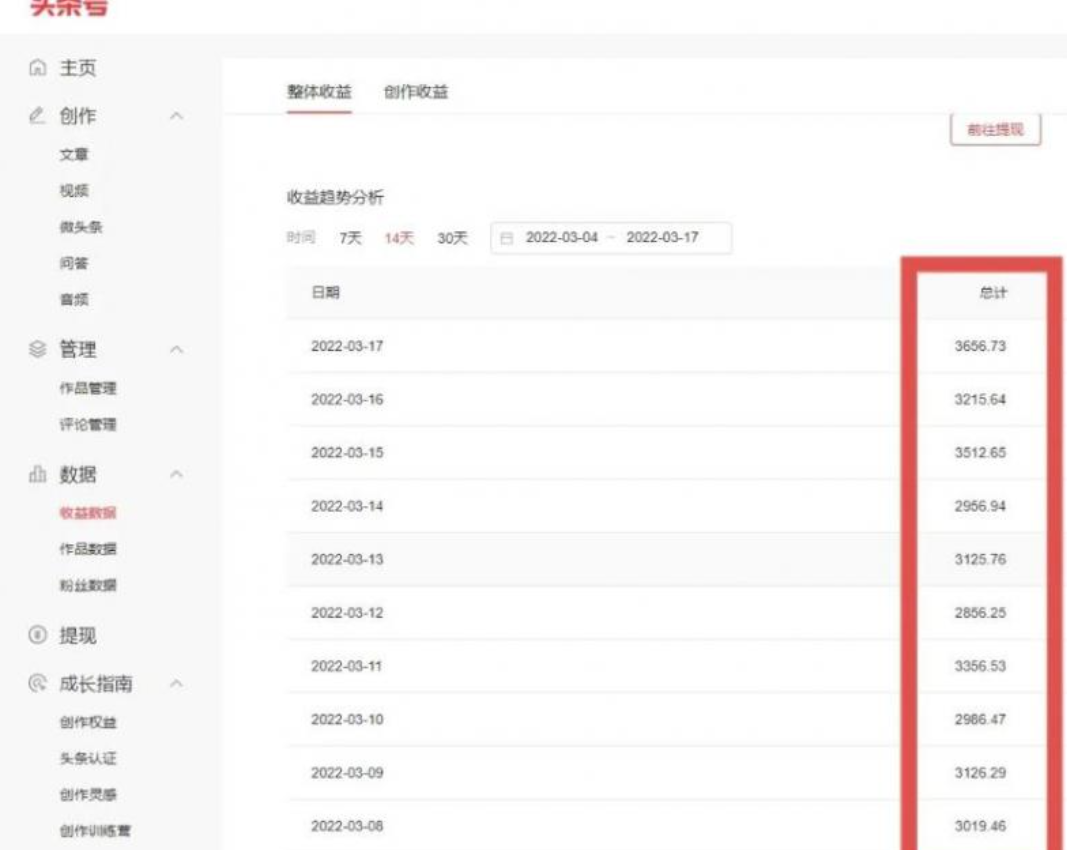Collapse the 创作 section chevron
1067x850 pixels.
pos(176,116)
